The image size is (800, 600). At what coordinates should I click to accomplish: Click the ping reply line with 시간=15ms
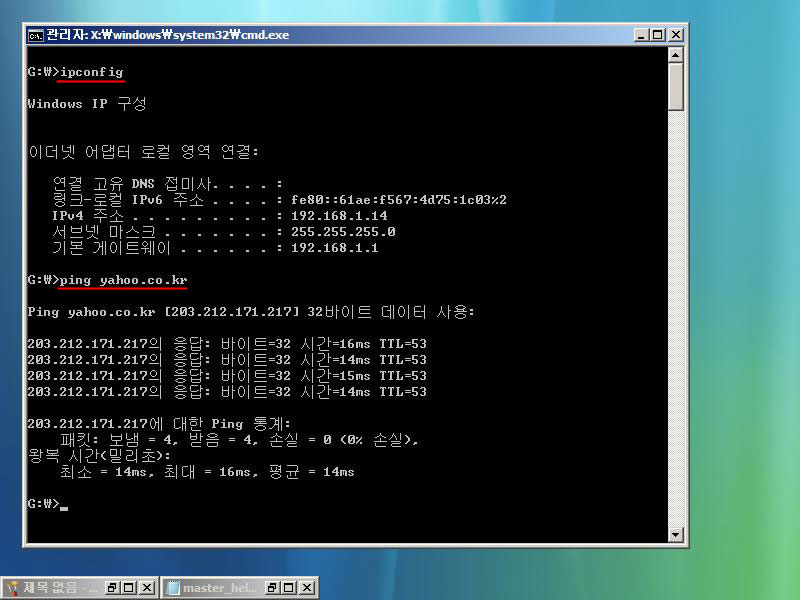tap(227, 376)
